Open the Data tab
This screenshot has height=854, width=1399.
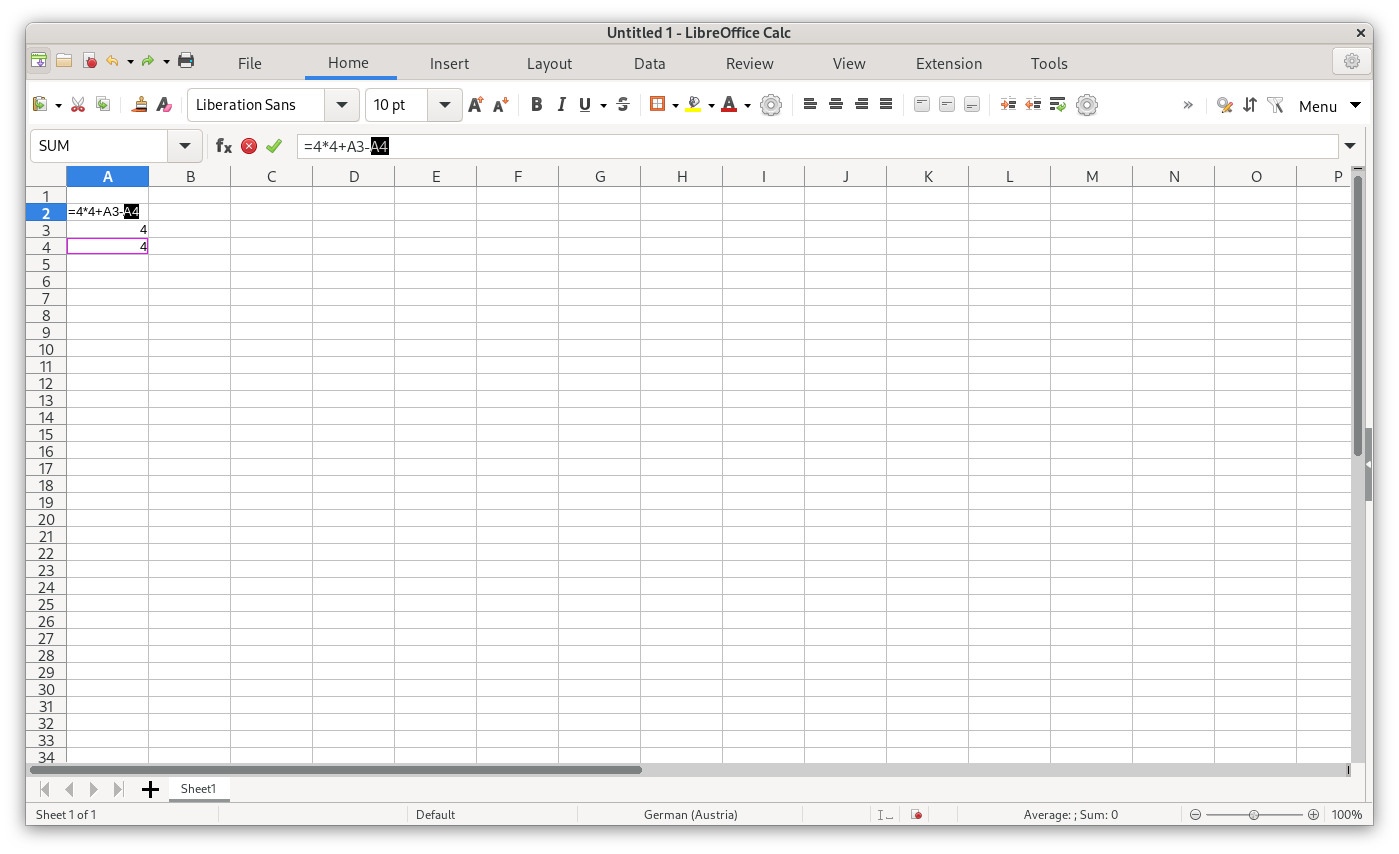tap(649, 63)
